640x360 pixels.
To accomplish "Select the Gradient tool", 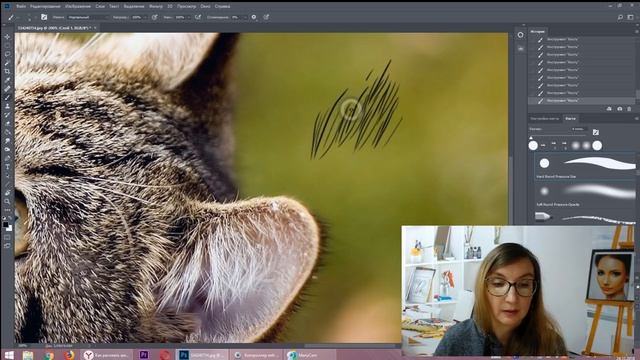I will coord(7,132).
